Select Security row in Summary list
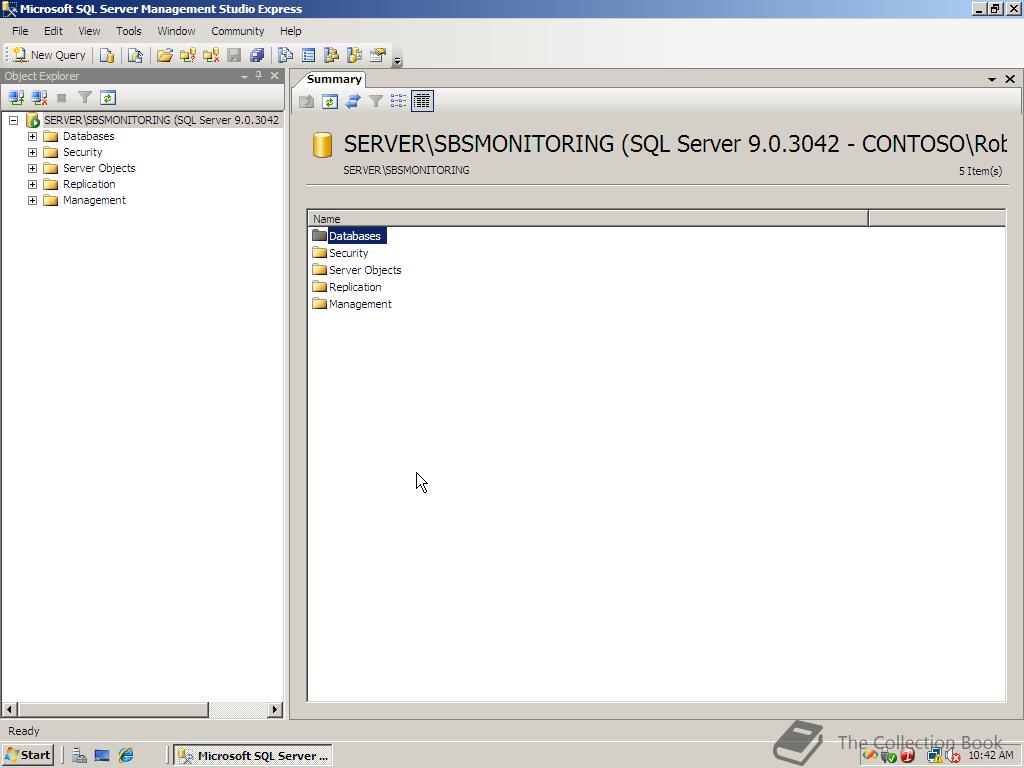Screen dimensions: 1024x768 coord(340,253)
